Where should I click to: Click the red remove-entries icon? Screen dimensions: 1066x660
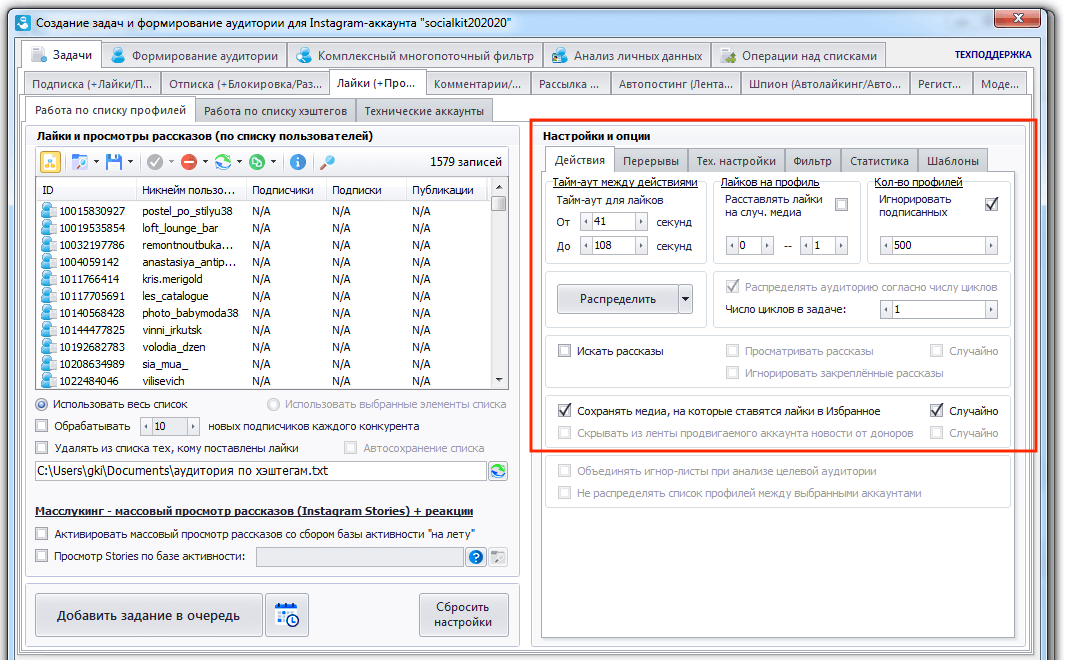[189, 162]
